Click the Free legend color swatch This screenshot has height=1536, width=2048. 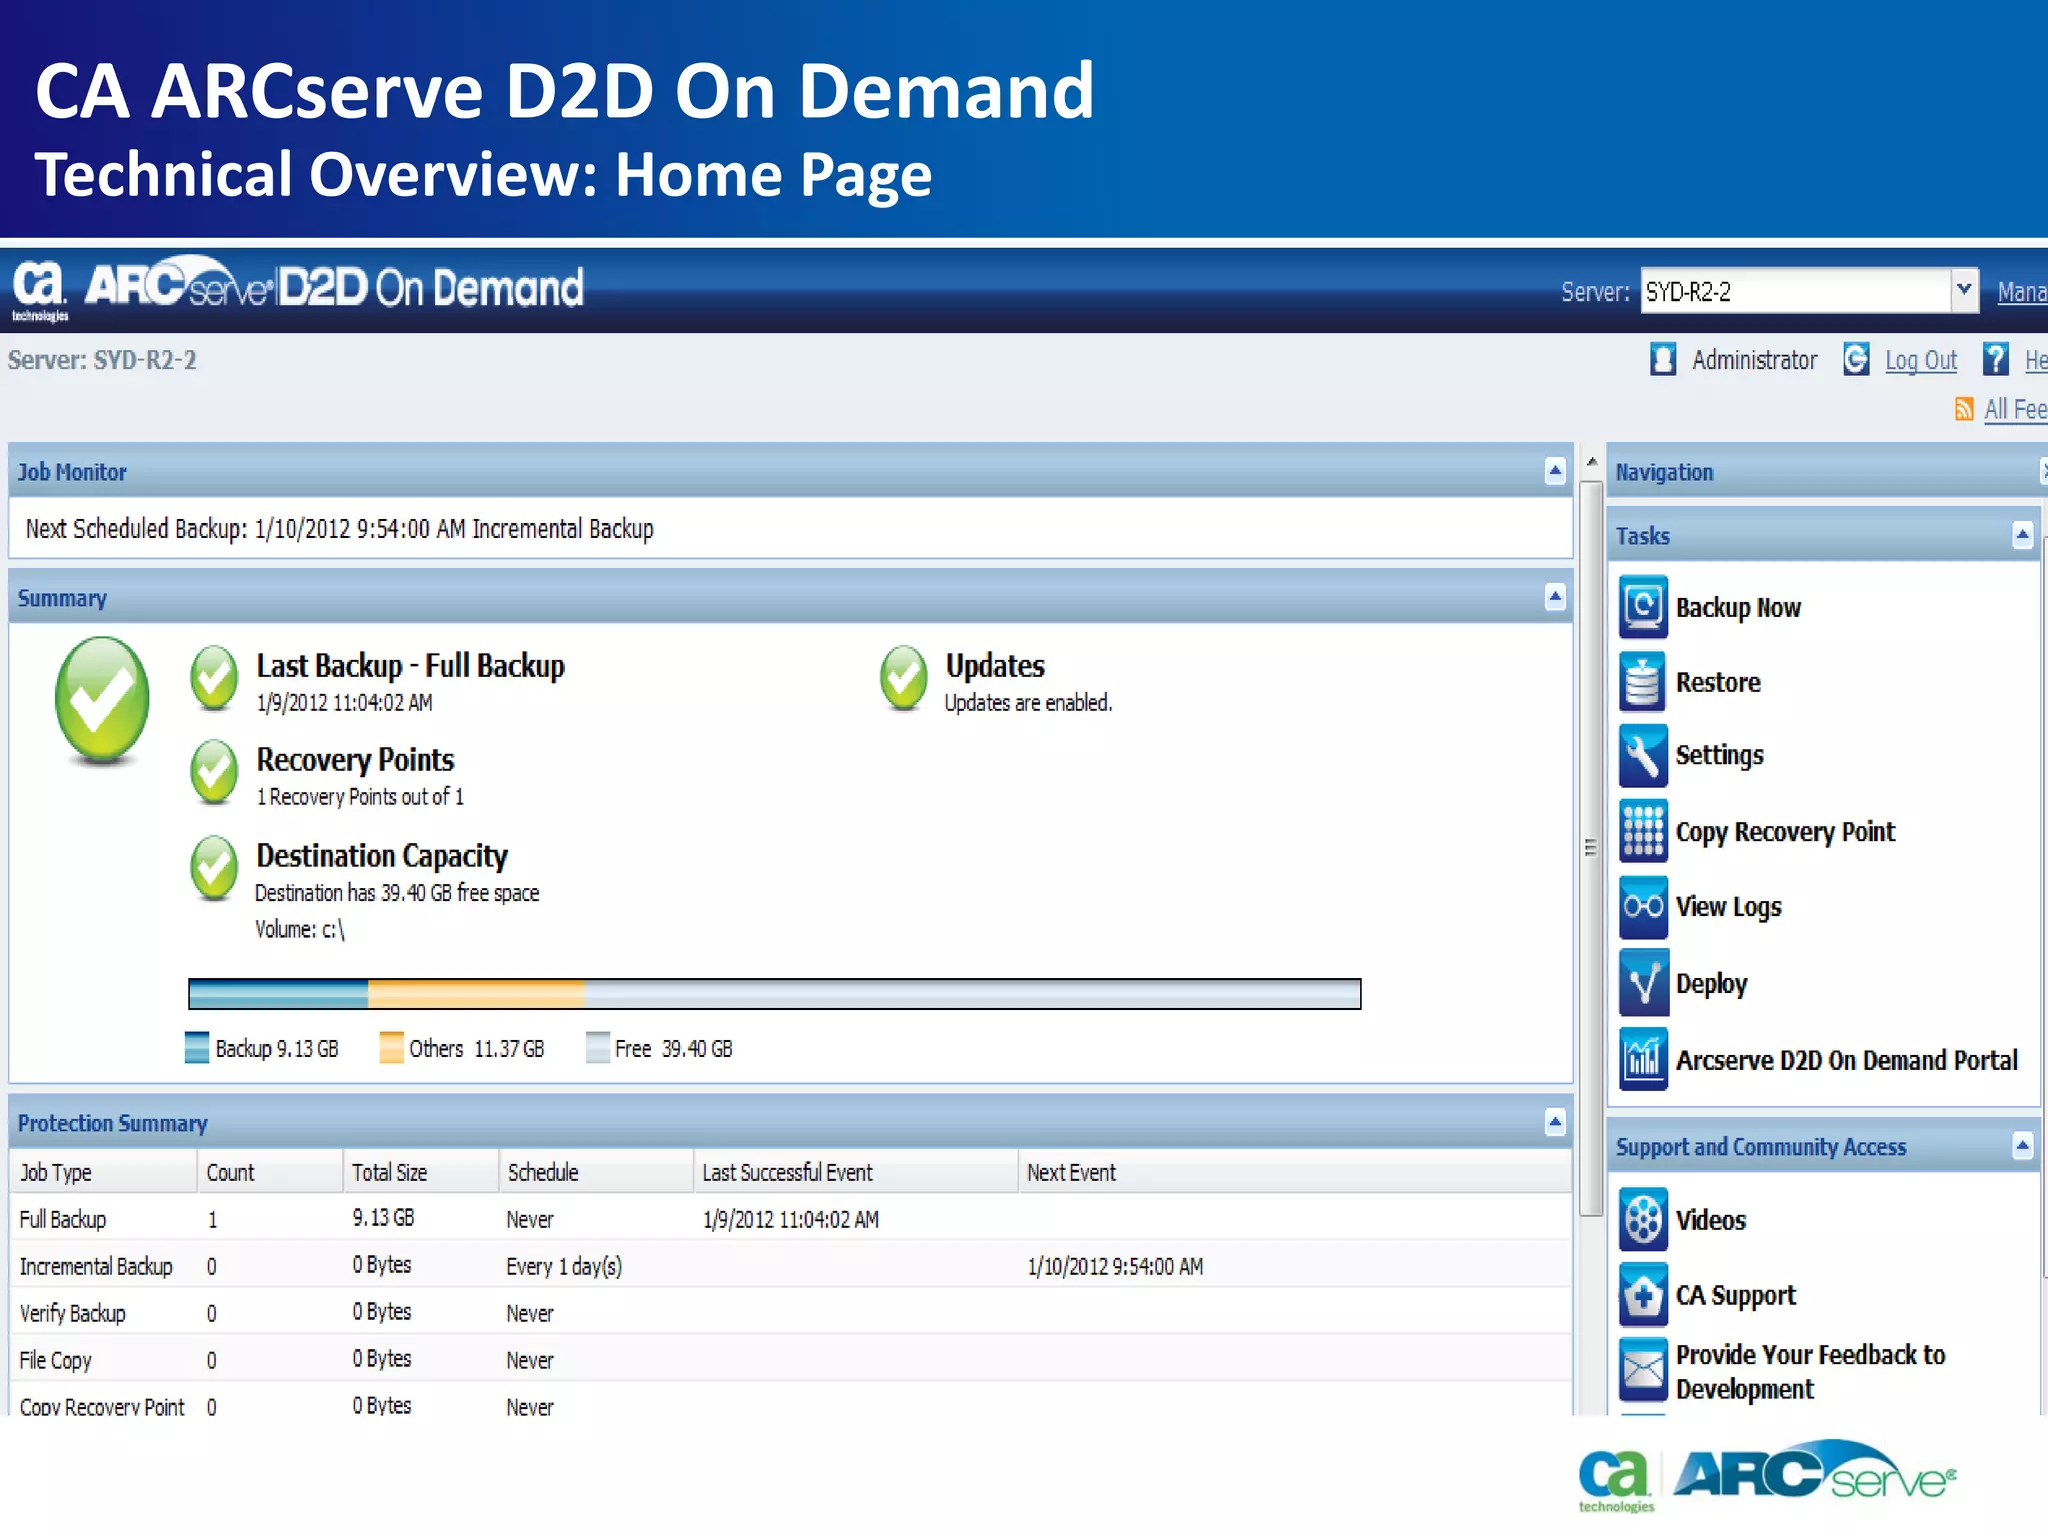point(598,1047)
